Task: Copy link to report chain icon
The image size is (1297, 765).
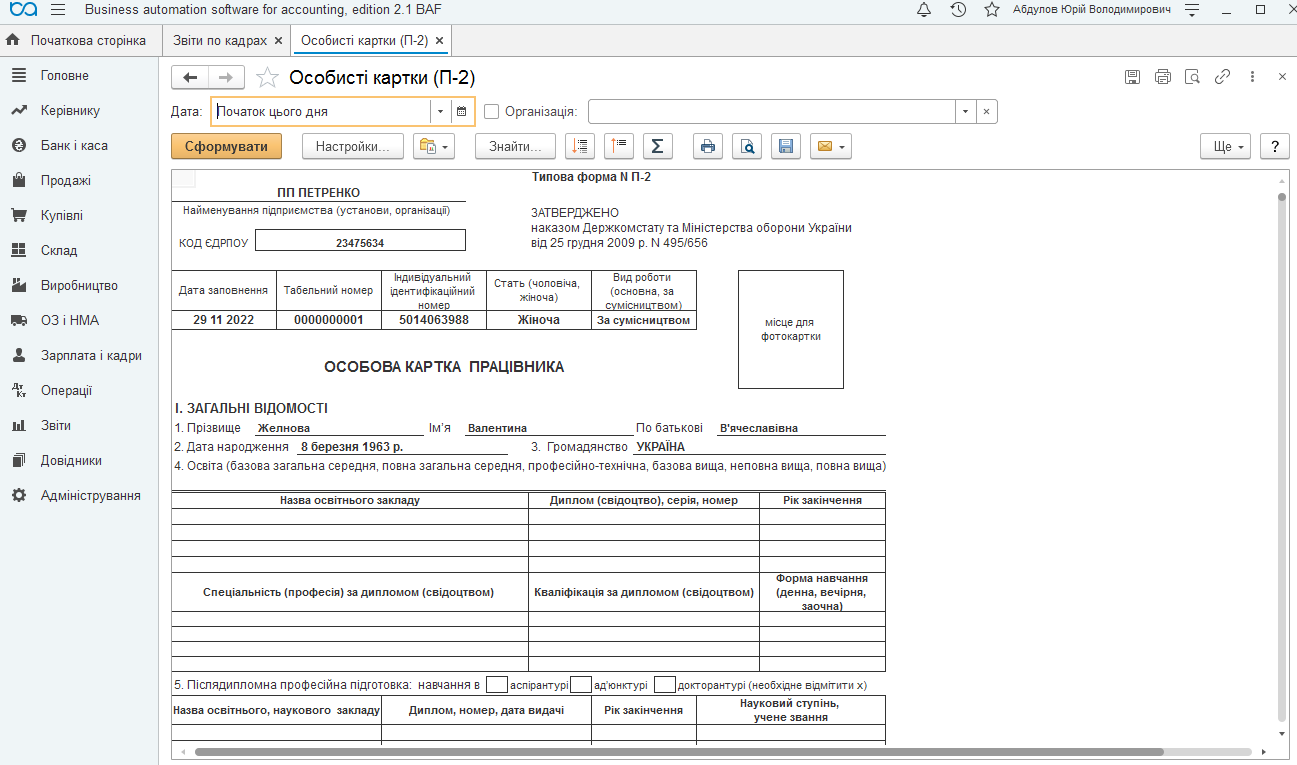Action: coord(1222,77)
